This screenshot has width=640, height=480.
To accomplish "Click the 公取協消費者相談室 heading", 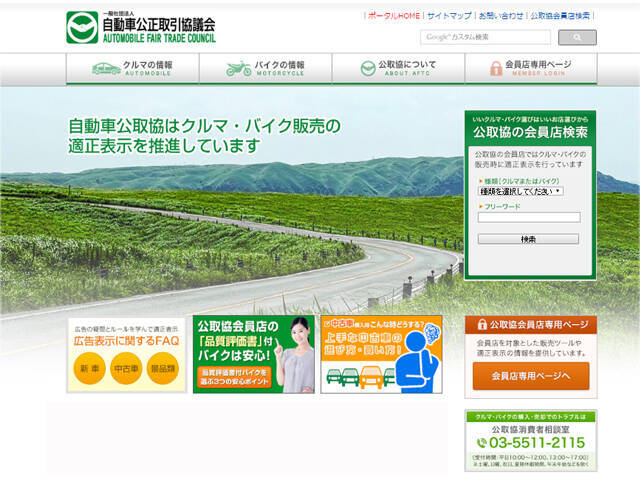I will click(531, 429).
